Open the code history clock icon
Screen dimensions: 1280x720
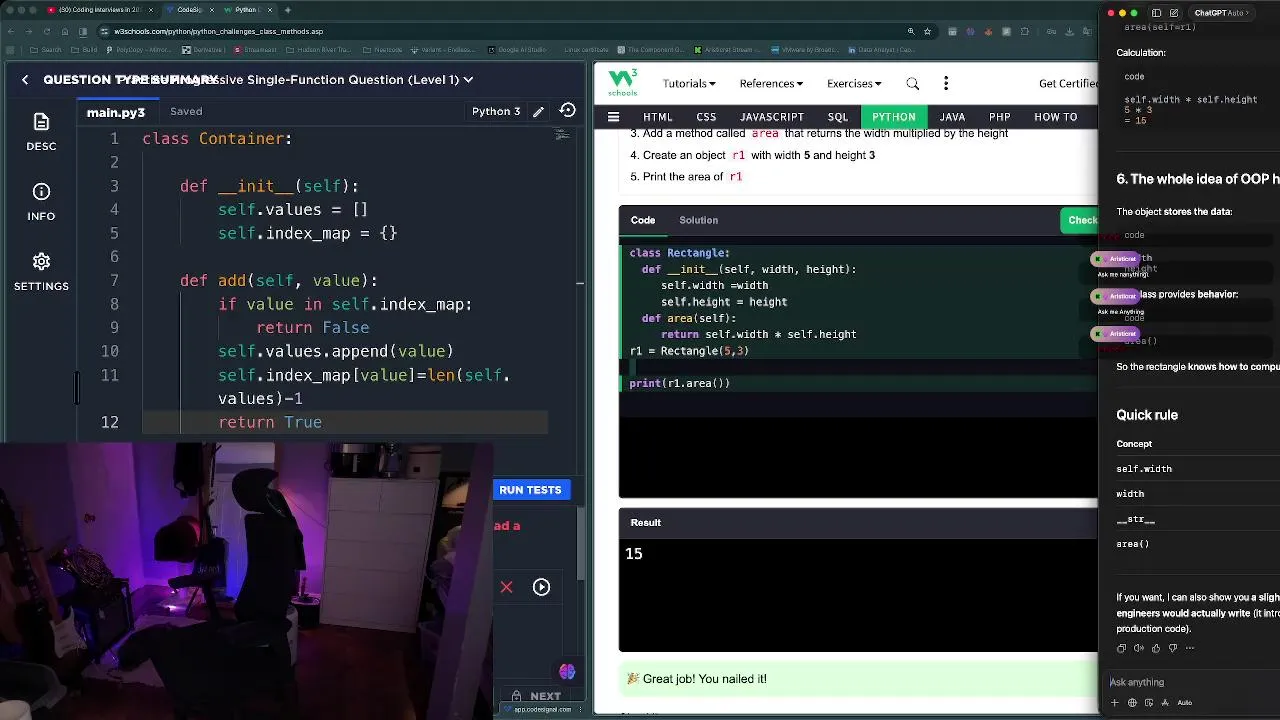(x=567, y=111)
